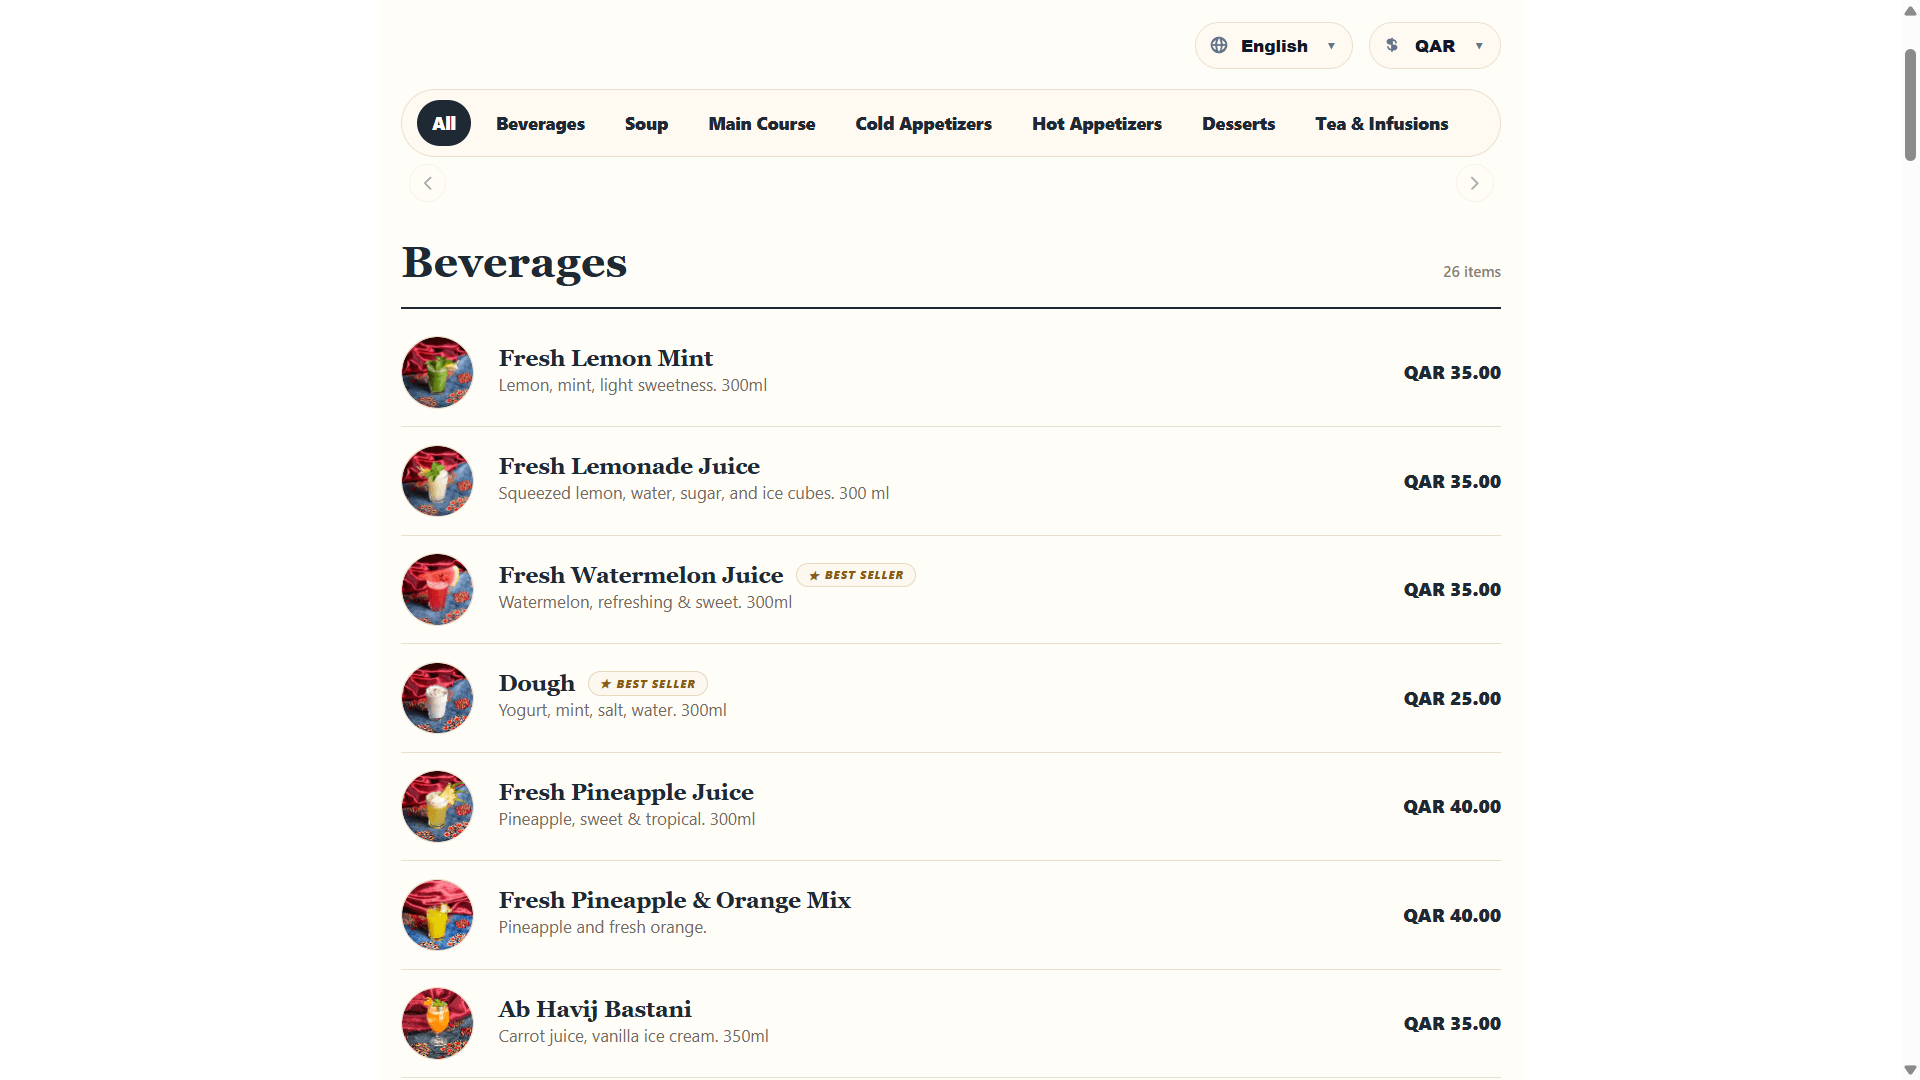Open the Pineapple & Orange Mix thumbnail
Viewport: 1920px width, 1080px height.
[x=437, y=915]
